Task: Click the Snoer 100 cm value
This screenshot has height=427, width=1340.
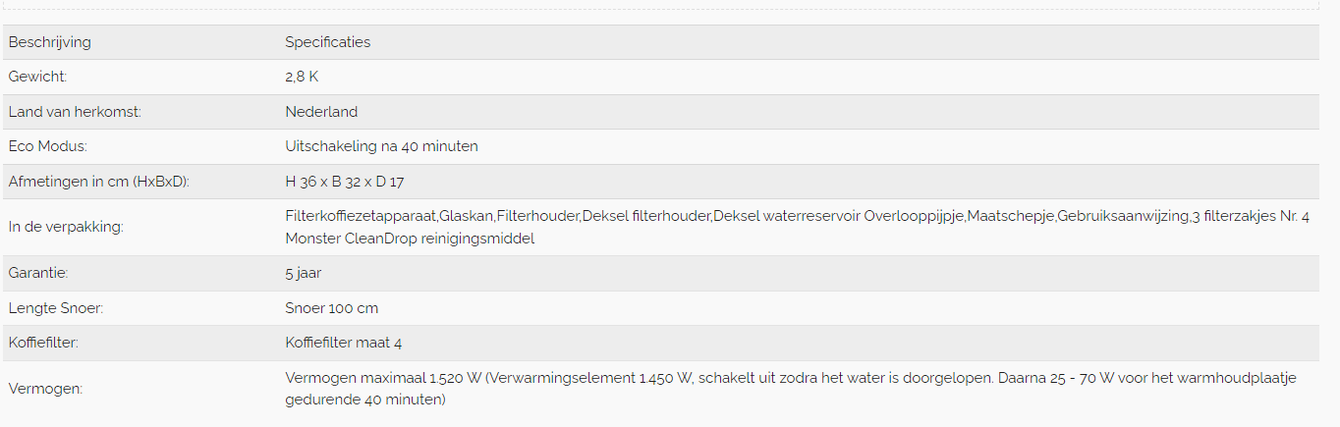Action: (331, 308)
